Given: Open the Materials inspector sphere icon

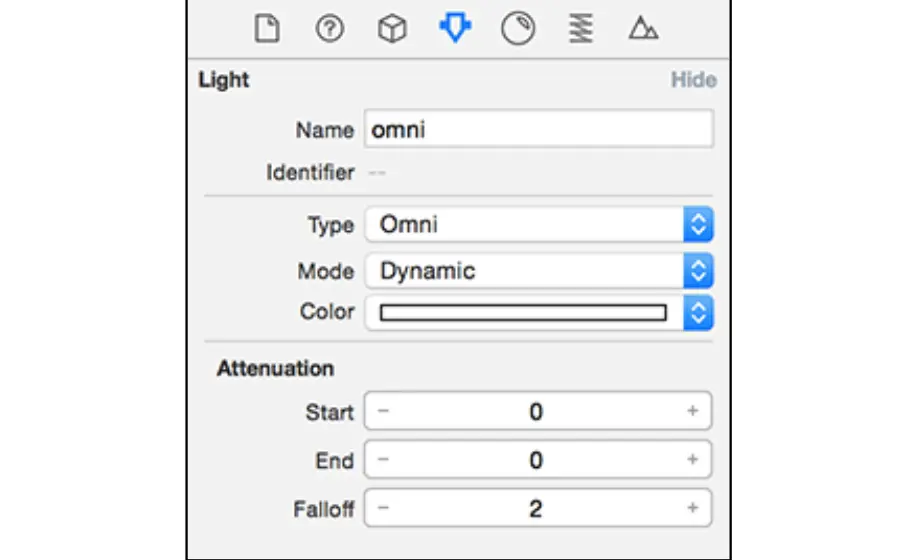Looking at the screenshot, I should 518,29.
